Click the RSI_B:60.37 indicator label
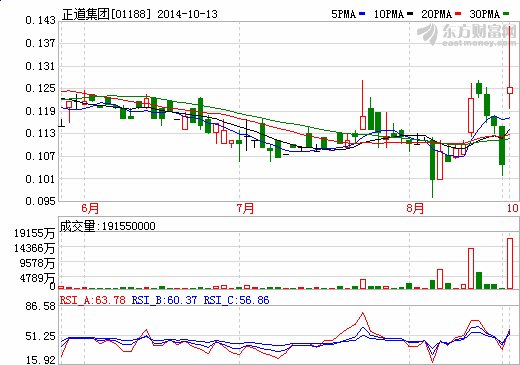This screenshot has height=365, width=520. 165,300
